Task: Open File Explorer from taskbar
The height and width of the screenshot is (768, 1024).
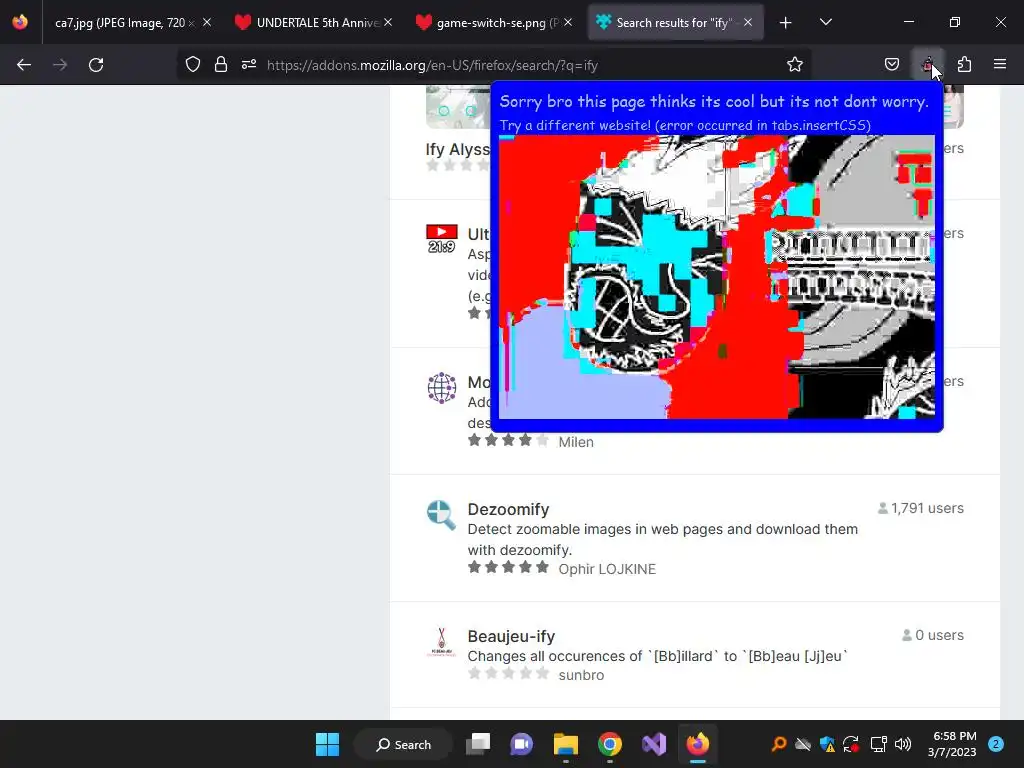Action: 566,744
